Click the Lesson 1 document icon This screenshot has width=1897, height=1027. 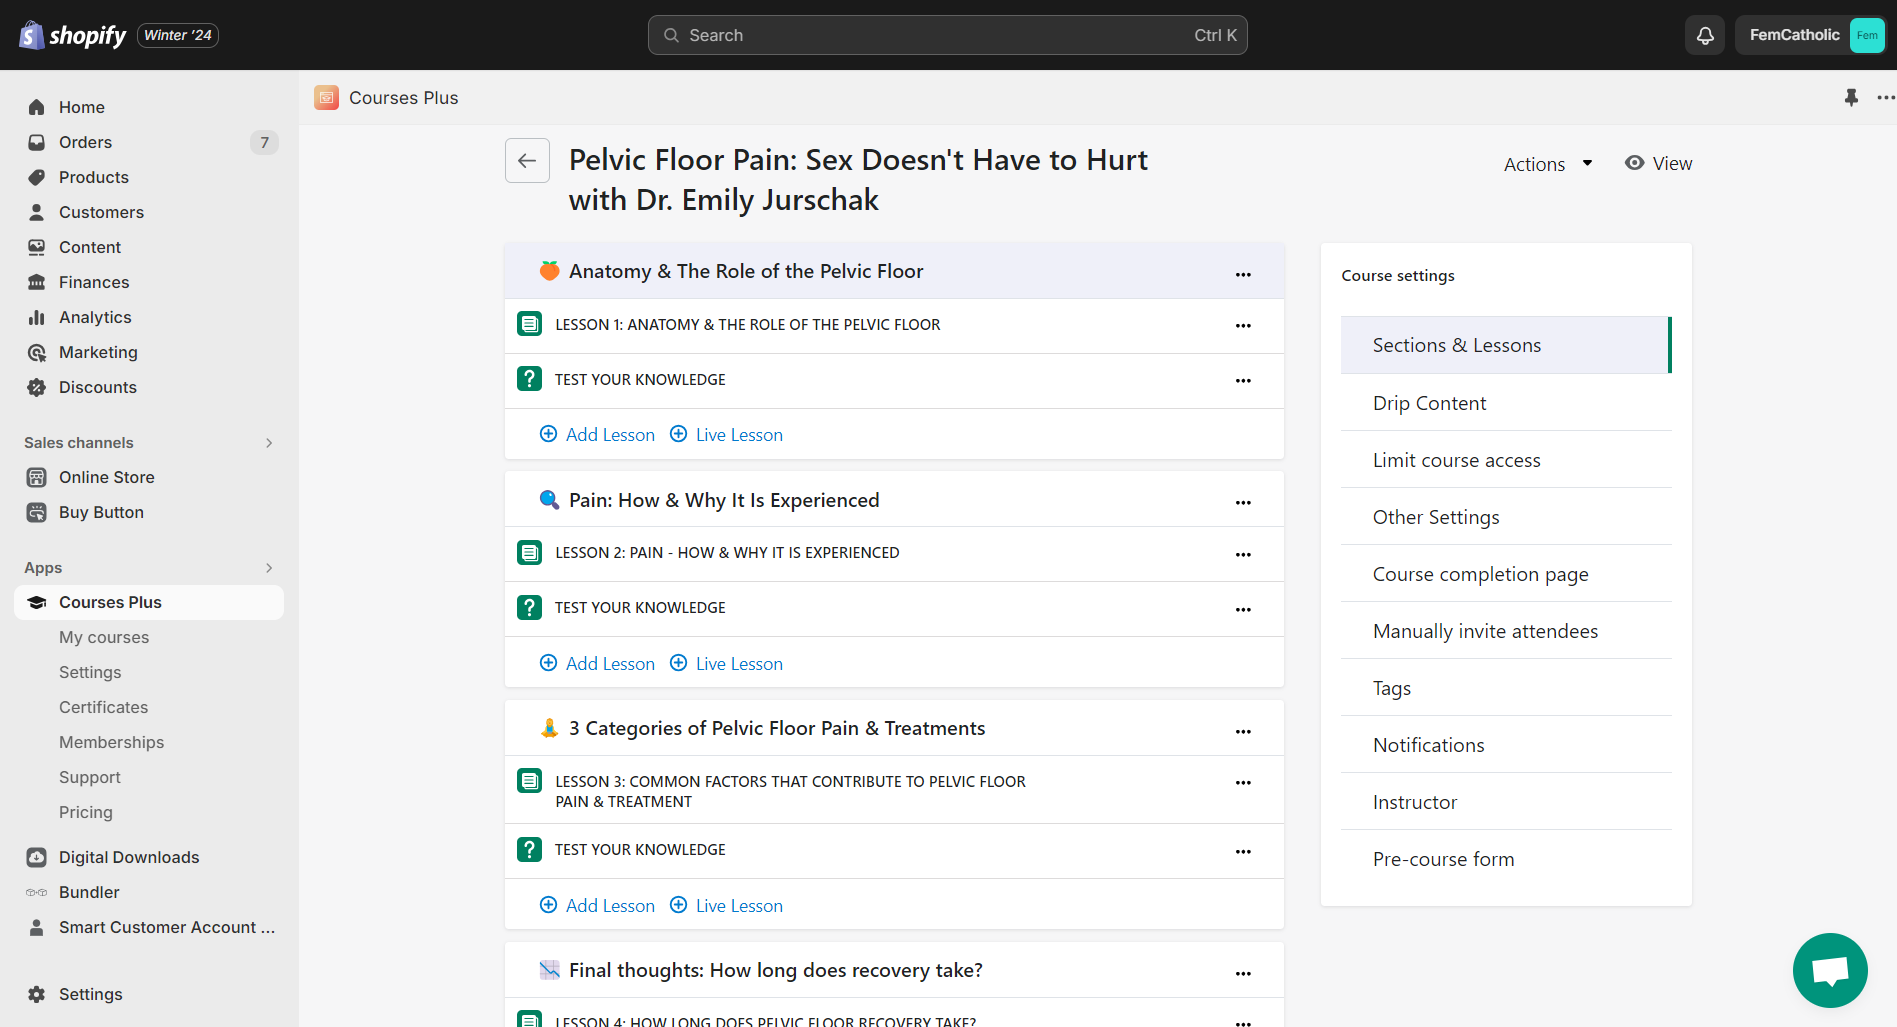530,324
